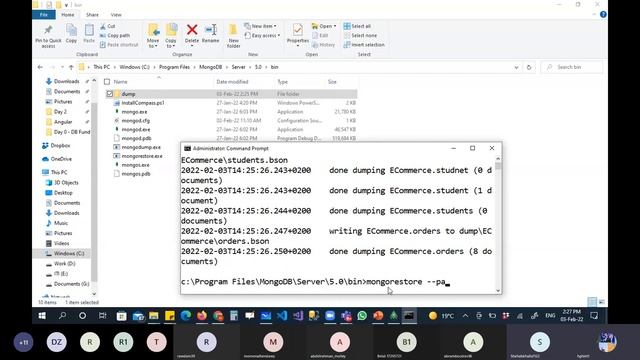Select the InstallCompass.ps1 file
The image size is (640, 360).
click(x=143, y=103)
